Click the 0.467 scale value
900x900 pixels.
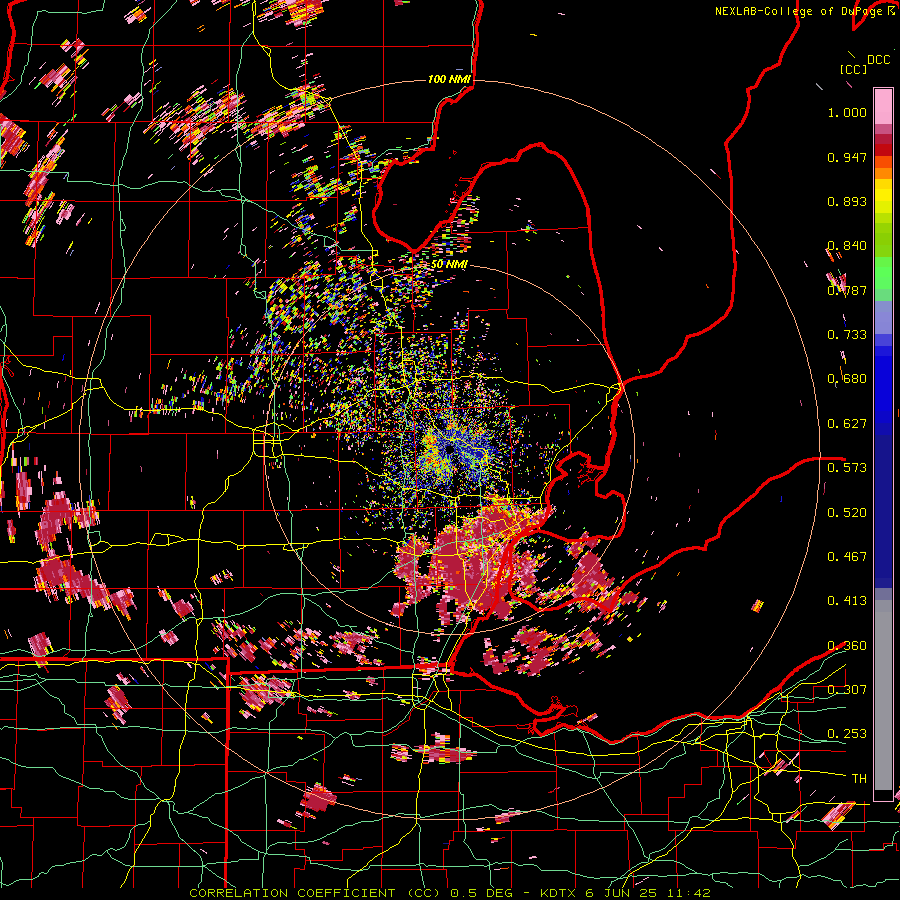click(x=847, y=557)
